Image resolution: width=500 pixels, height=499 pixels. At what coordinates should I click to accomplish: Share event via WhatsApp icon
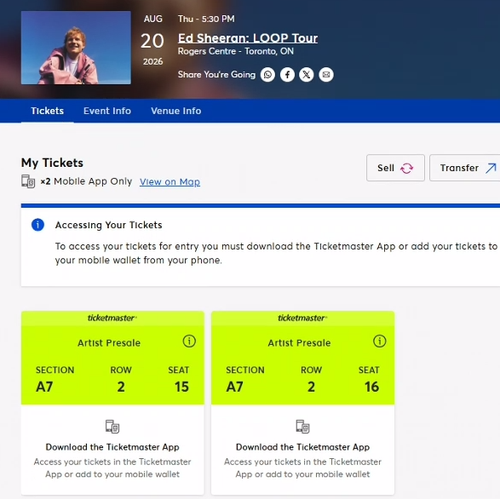[x=267, y=75]
